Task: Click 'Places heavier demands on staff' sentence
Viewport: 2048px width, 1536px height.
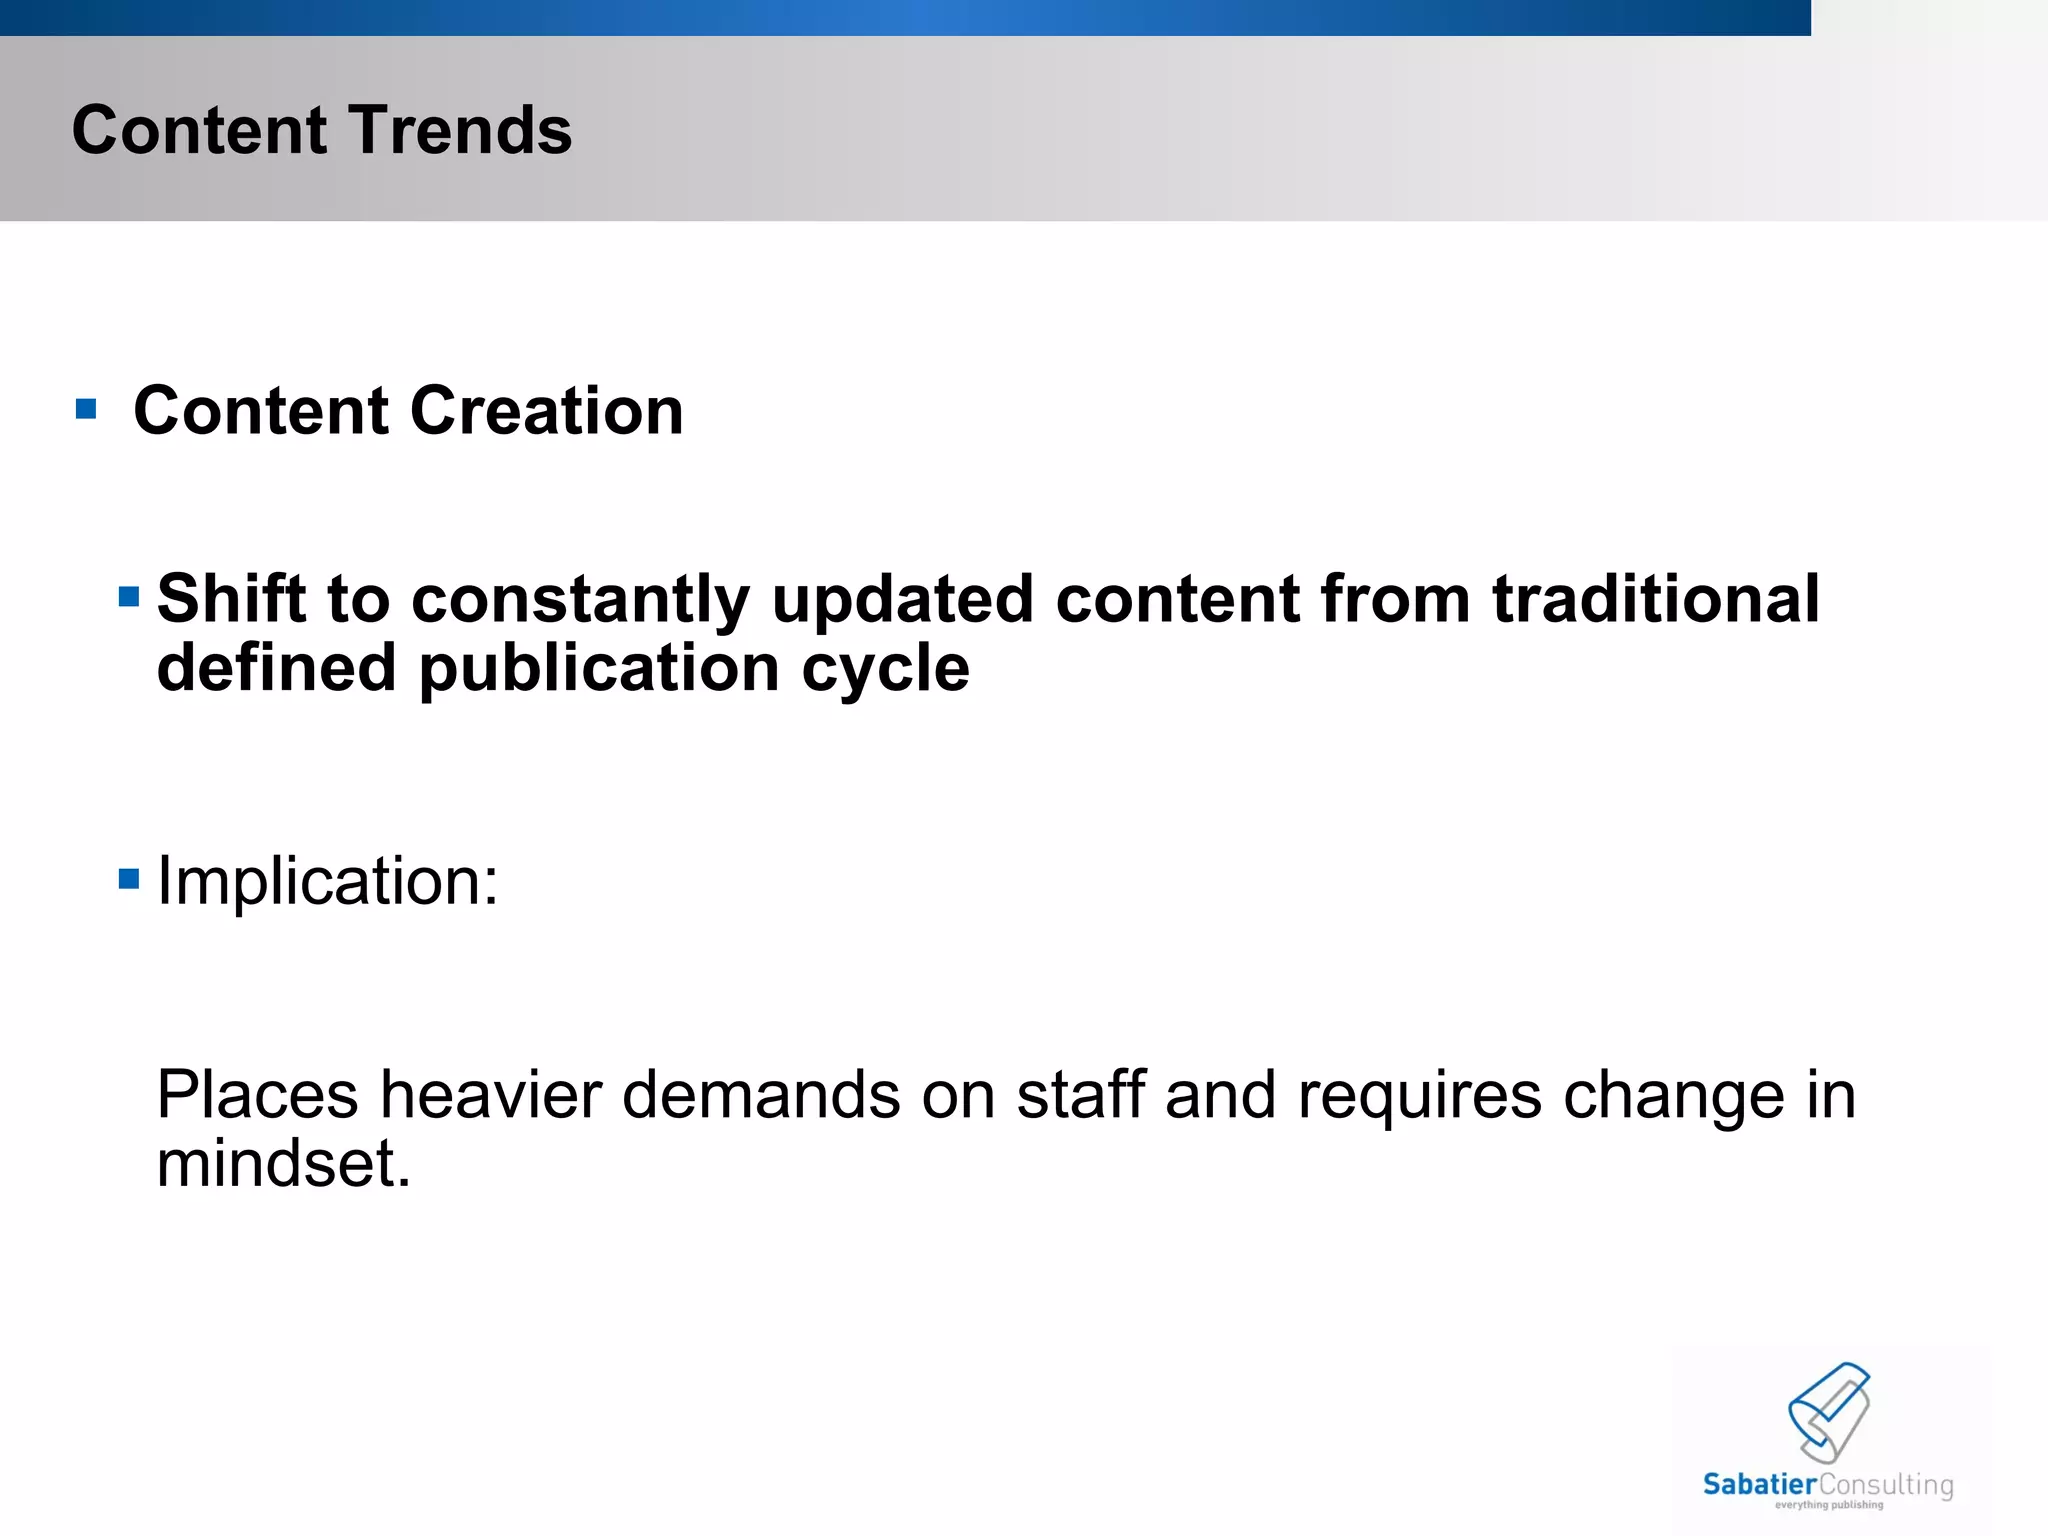Action: (1006, 1095)
